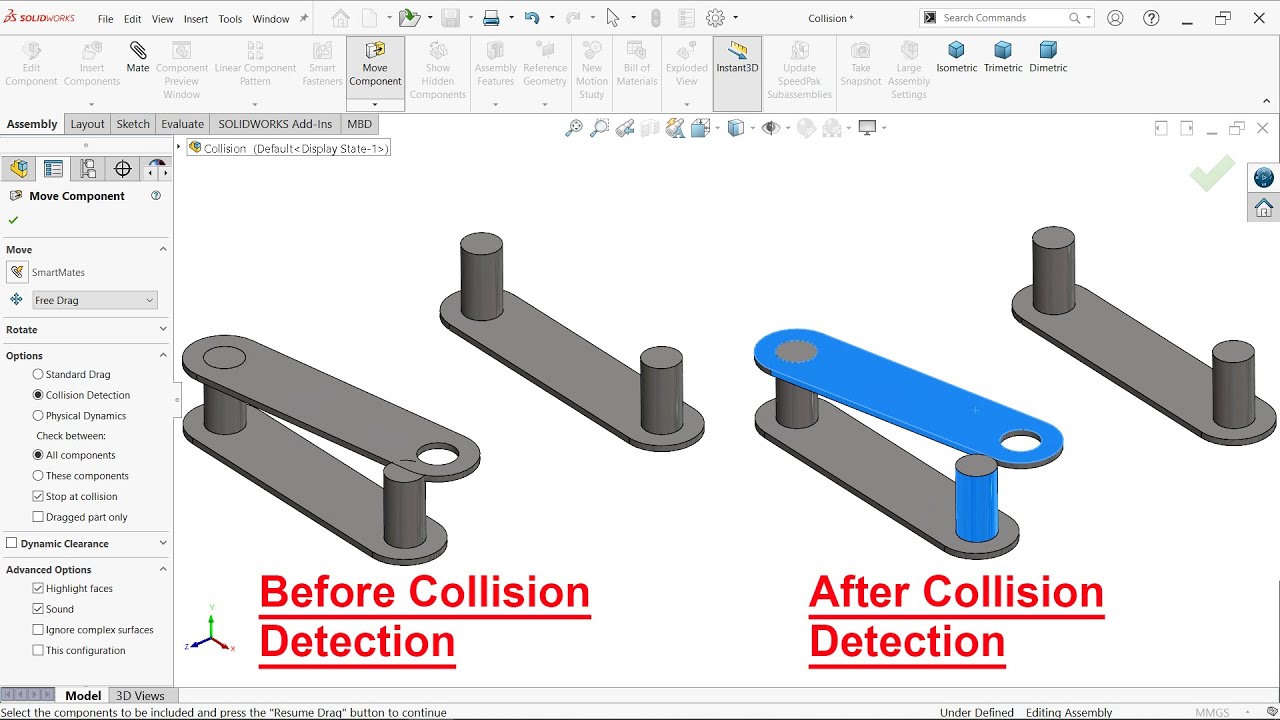
Task: Open the FeatureManager design tree tab
Action: point(19,169)
